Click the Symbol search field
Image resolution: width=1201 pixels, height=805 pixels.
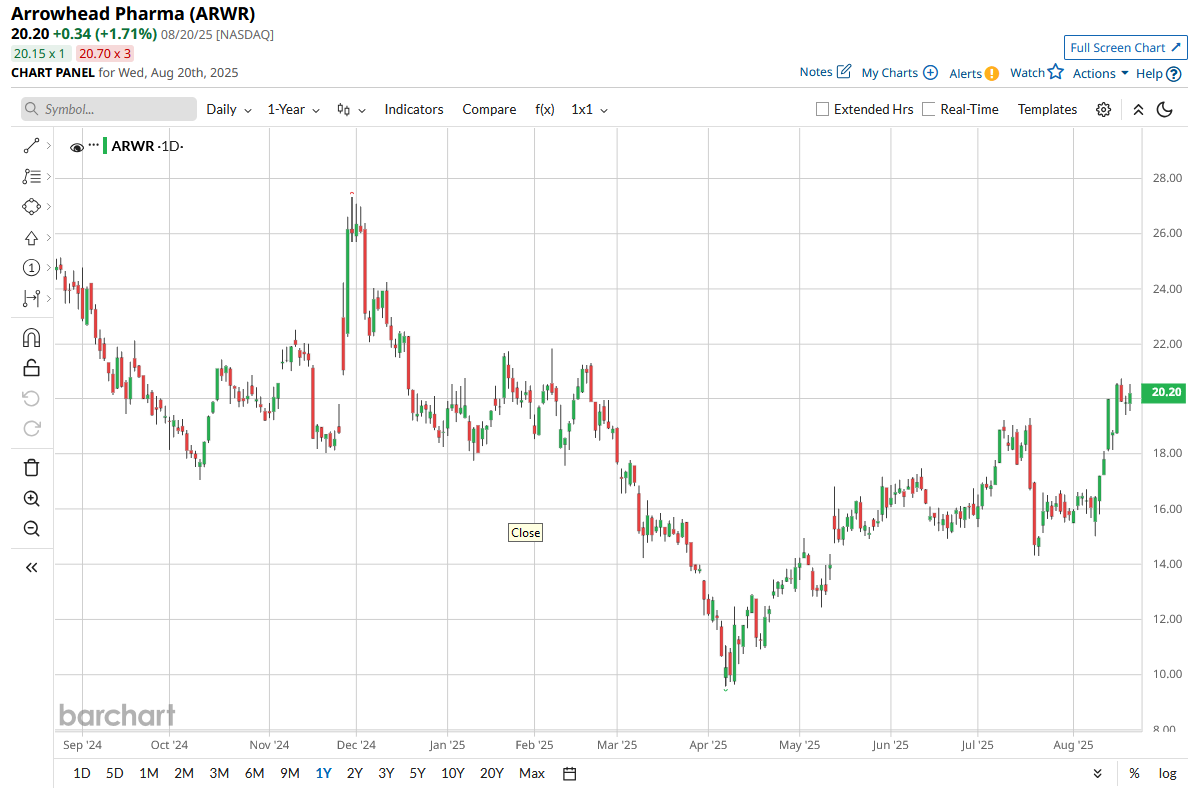pyautogui.click(x=109, y=109)
